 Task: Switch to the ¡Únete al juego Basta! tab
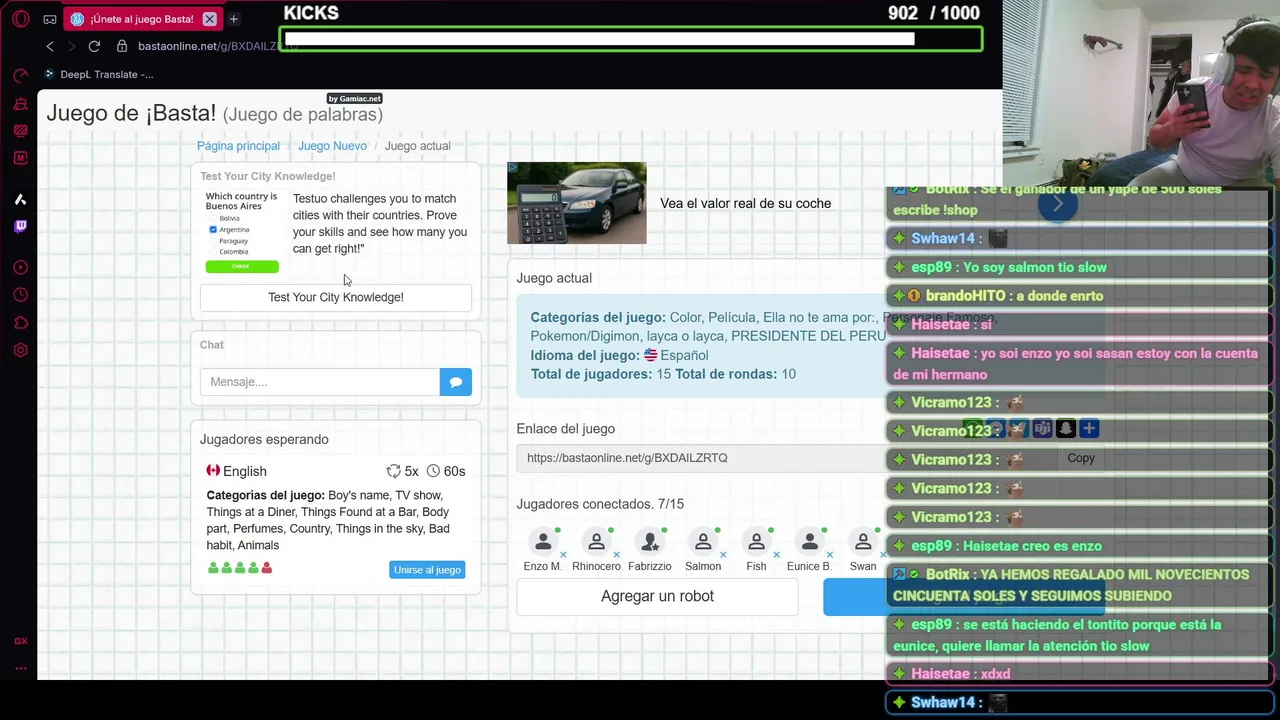coord(140,19)
